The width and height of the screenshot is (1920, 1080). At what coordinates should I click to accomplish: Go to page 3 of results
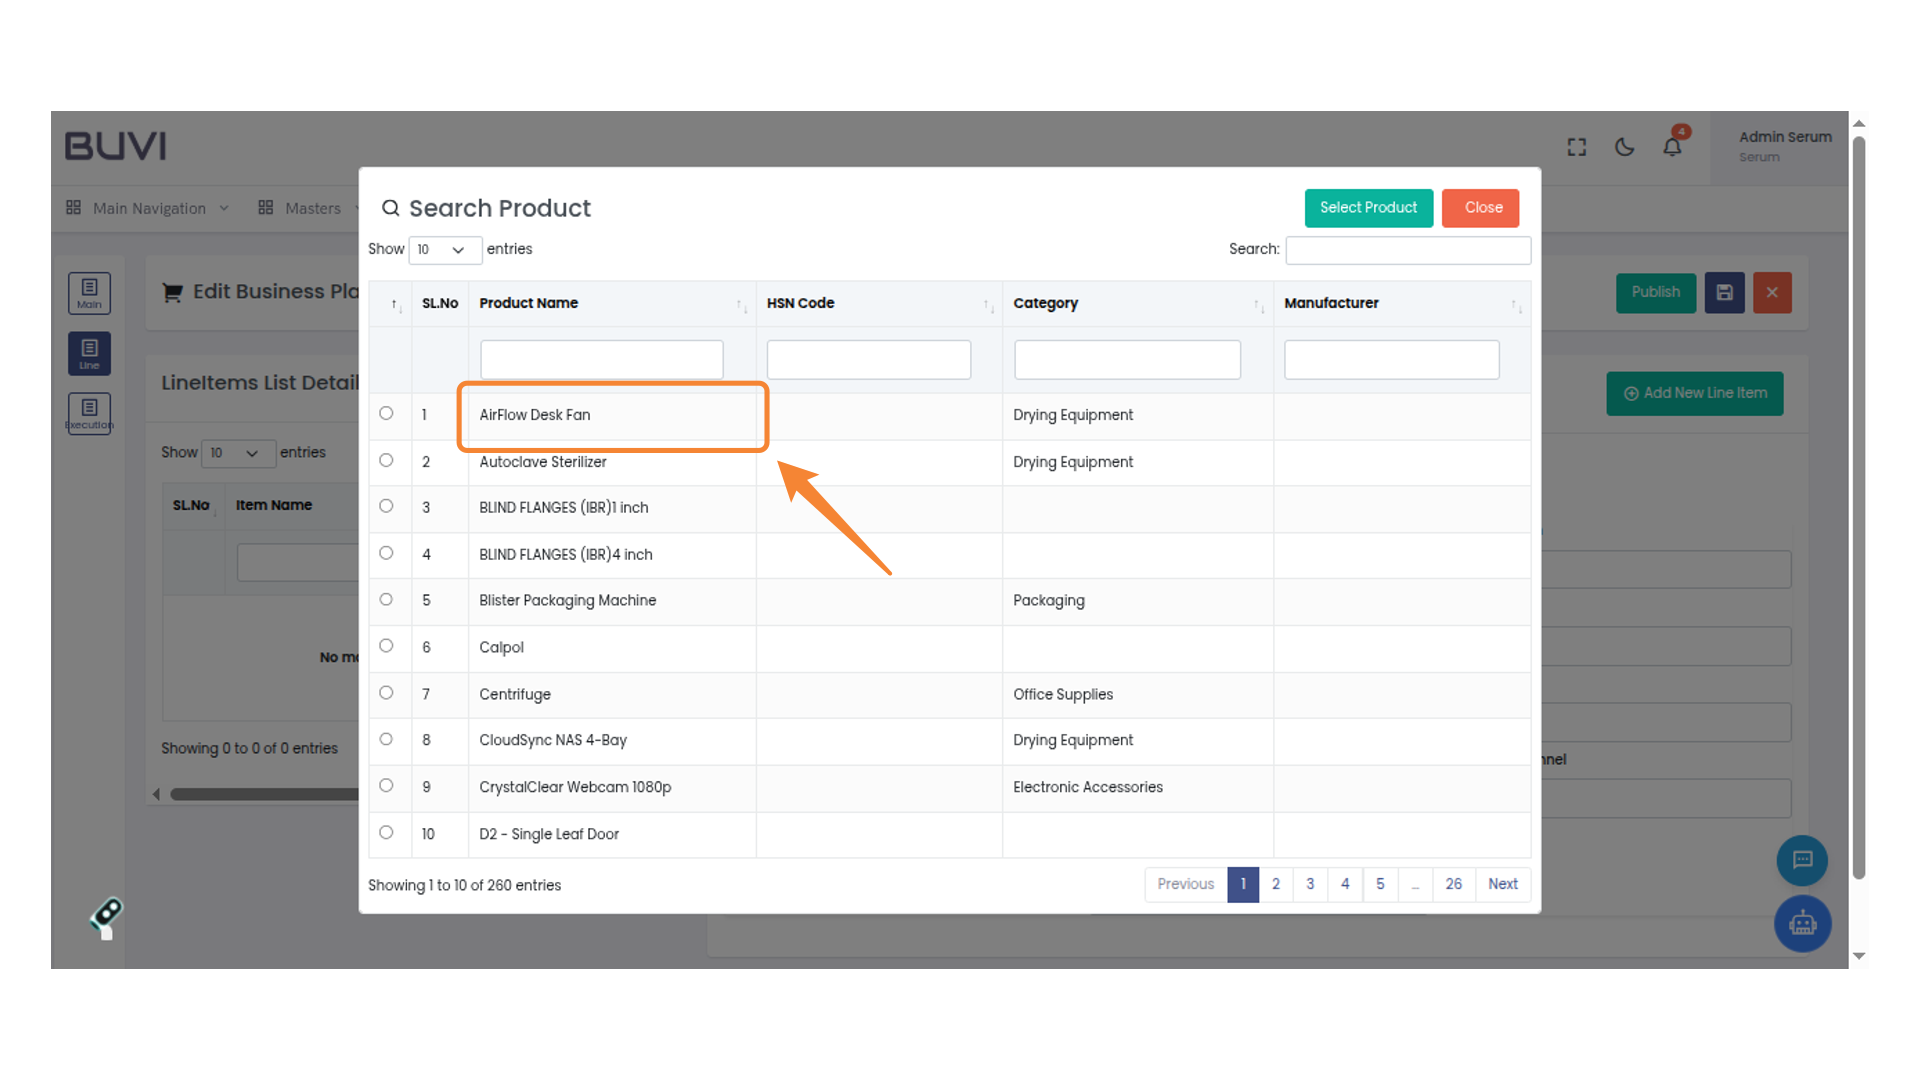(1310, 884)
